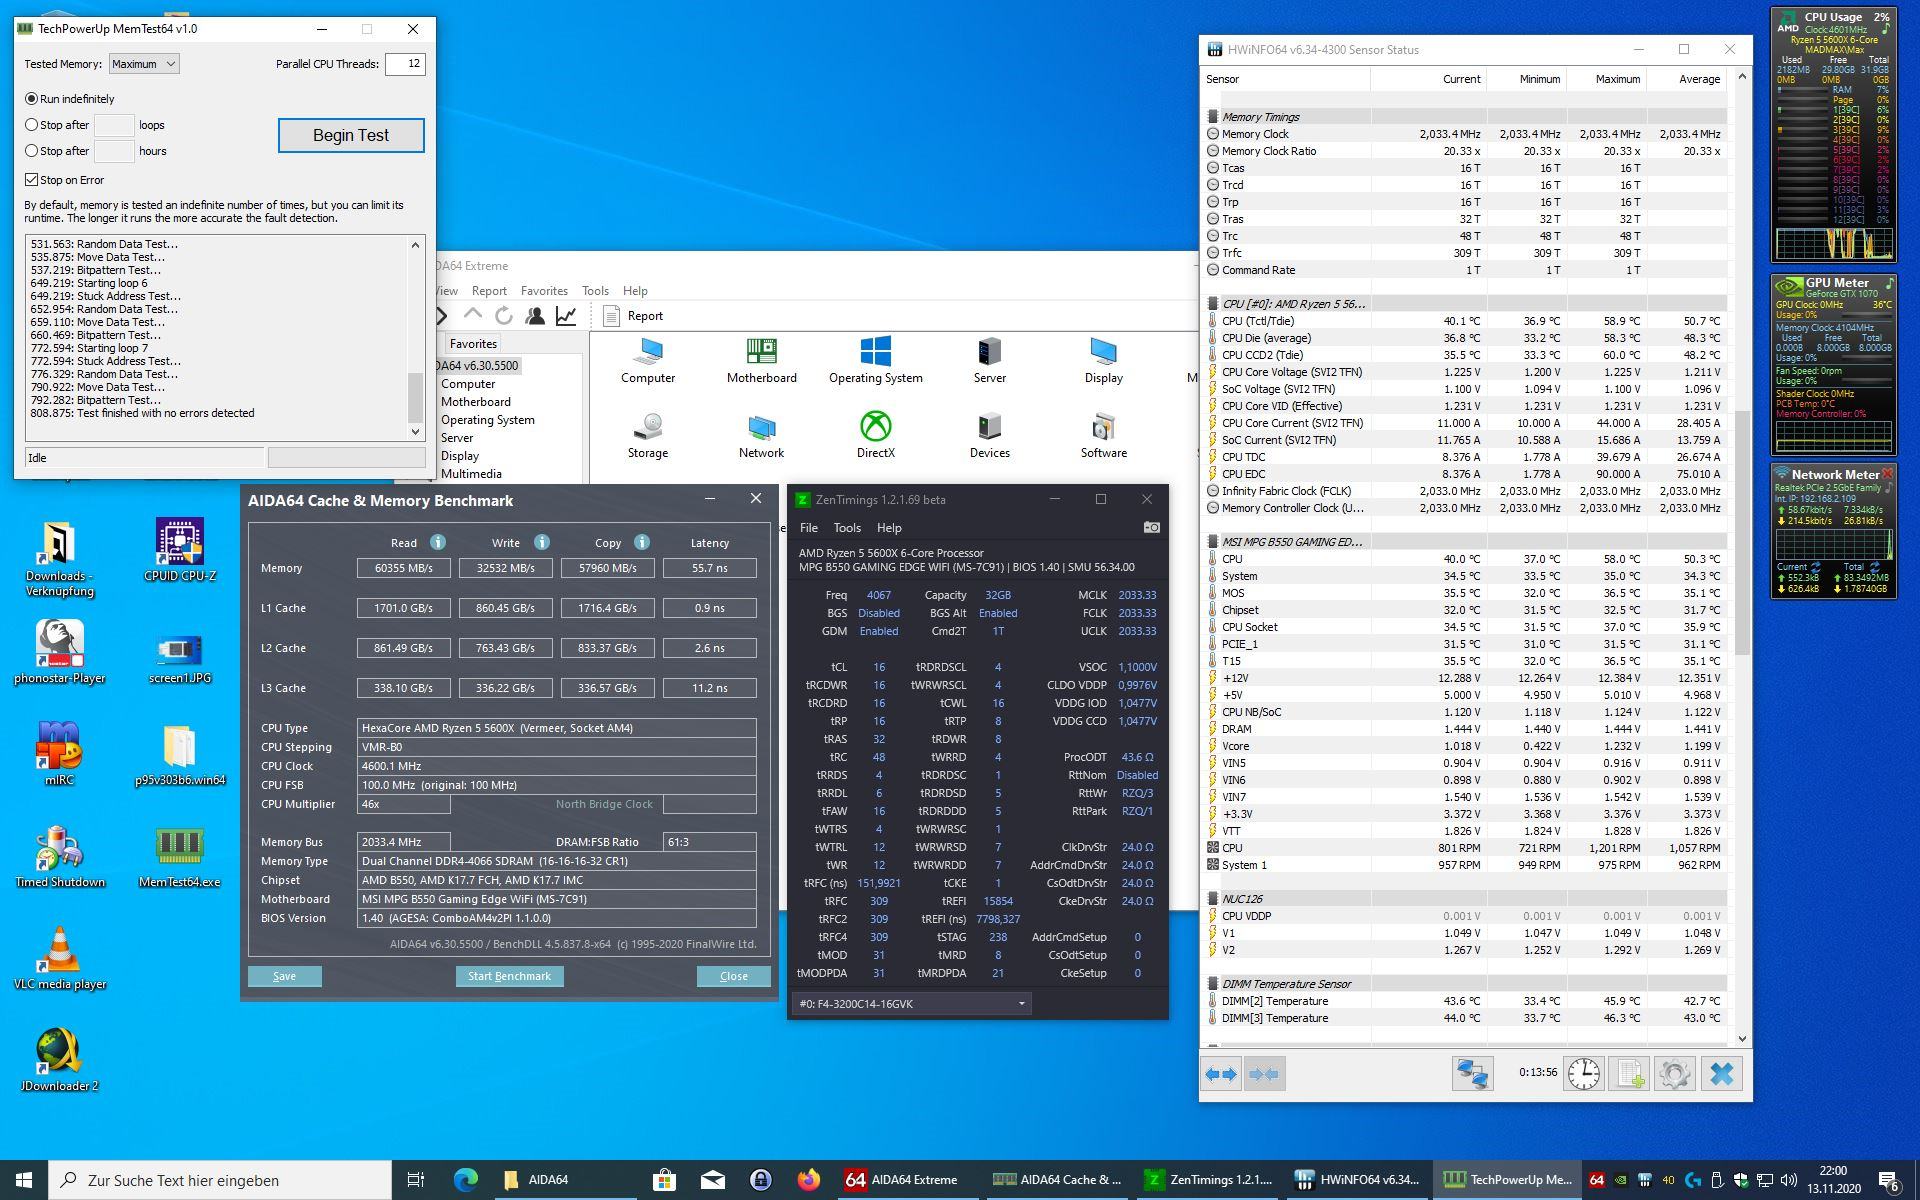Open Server category icon in AIDA64
1920x1200 pixels.
point(990,360)
